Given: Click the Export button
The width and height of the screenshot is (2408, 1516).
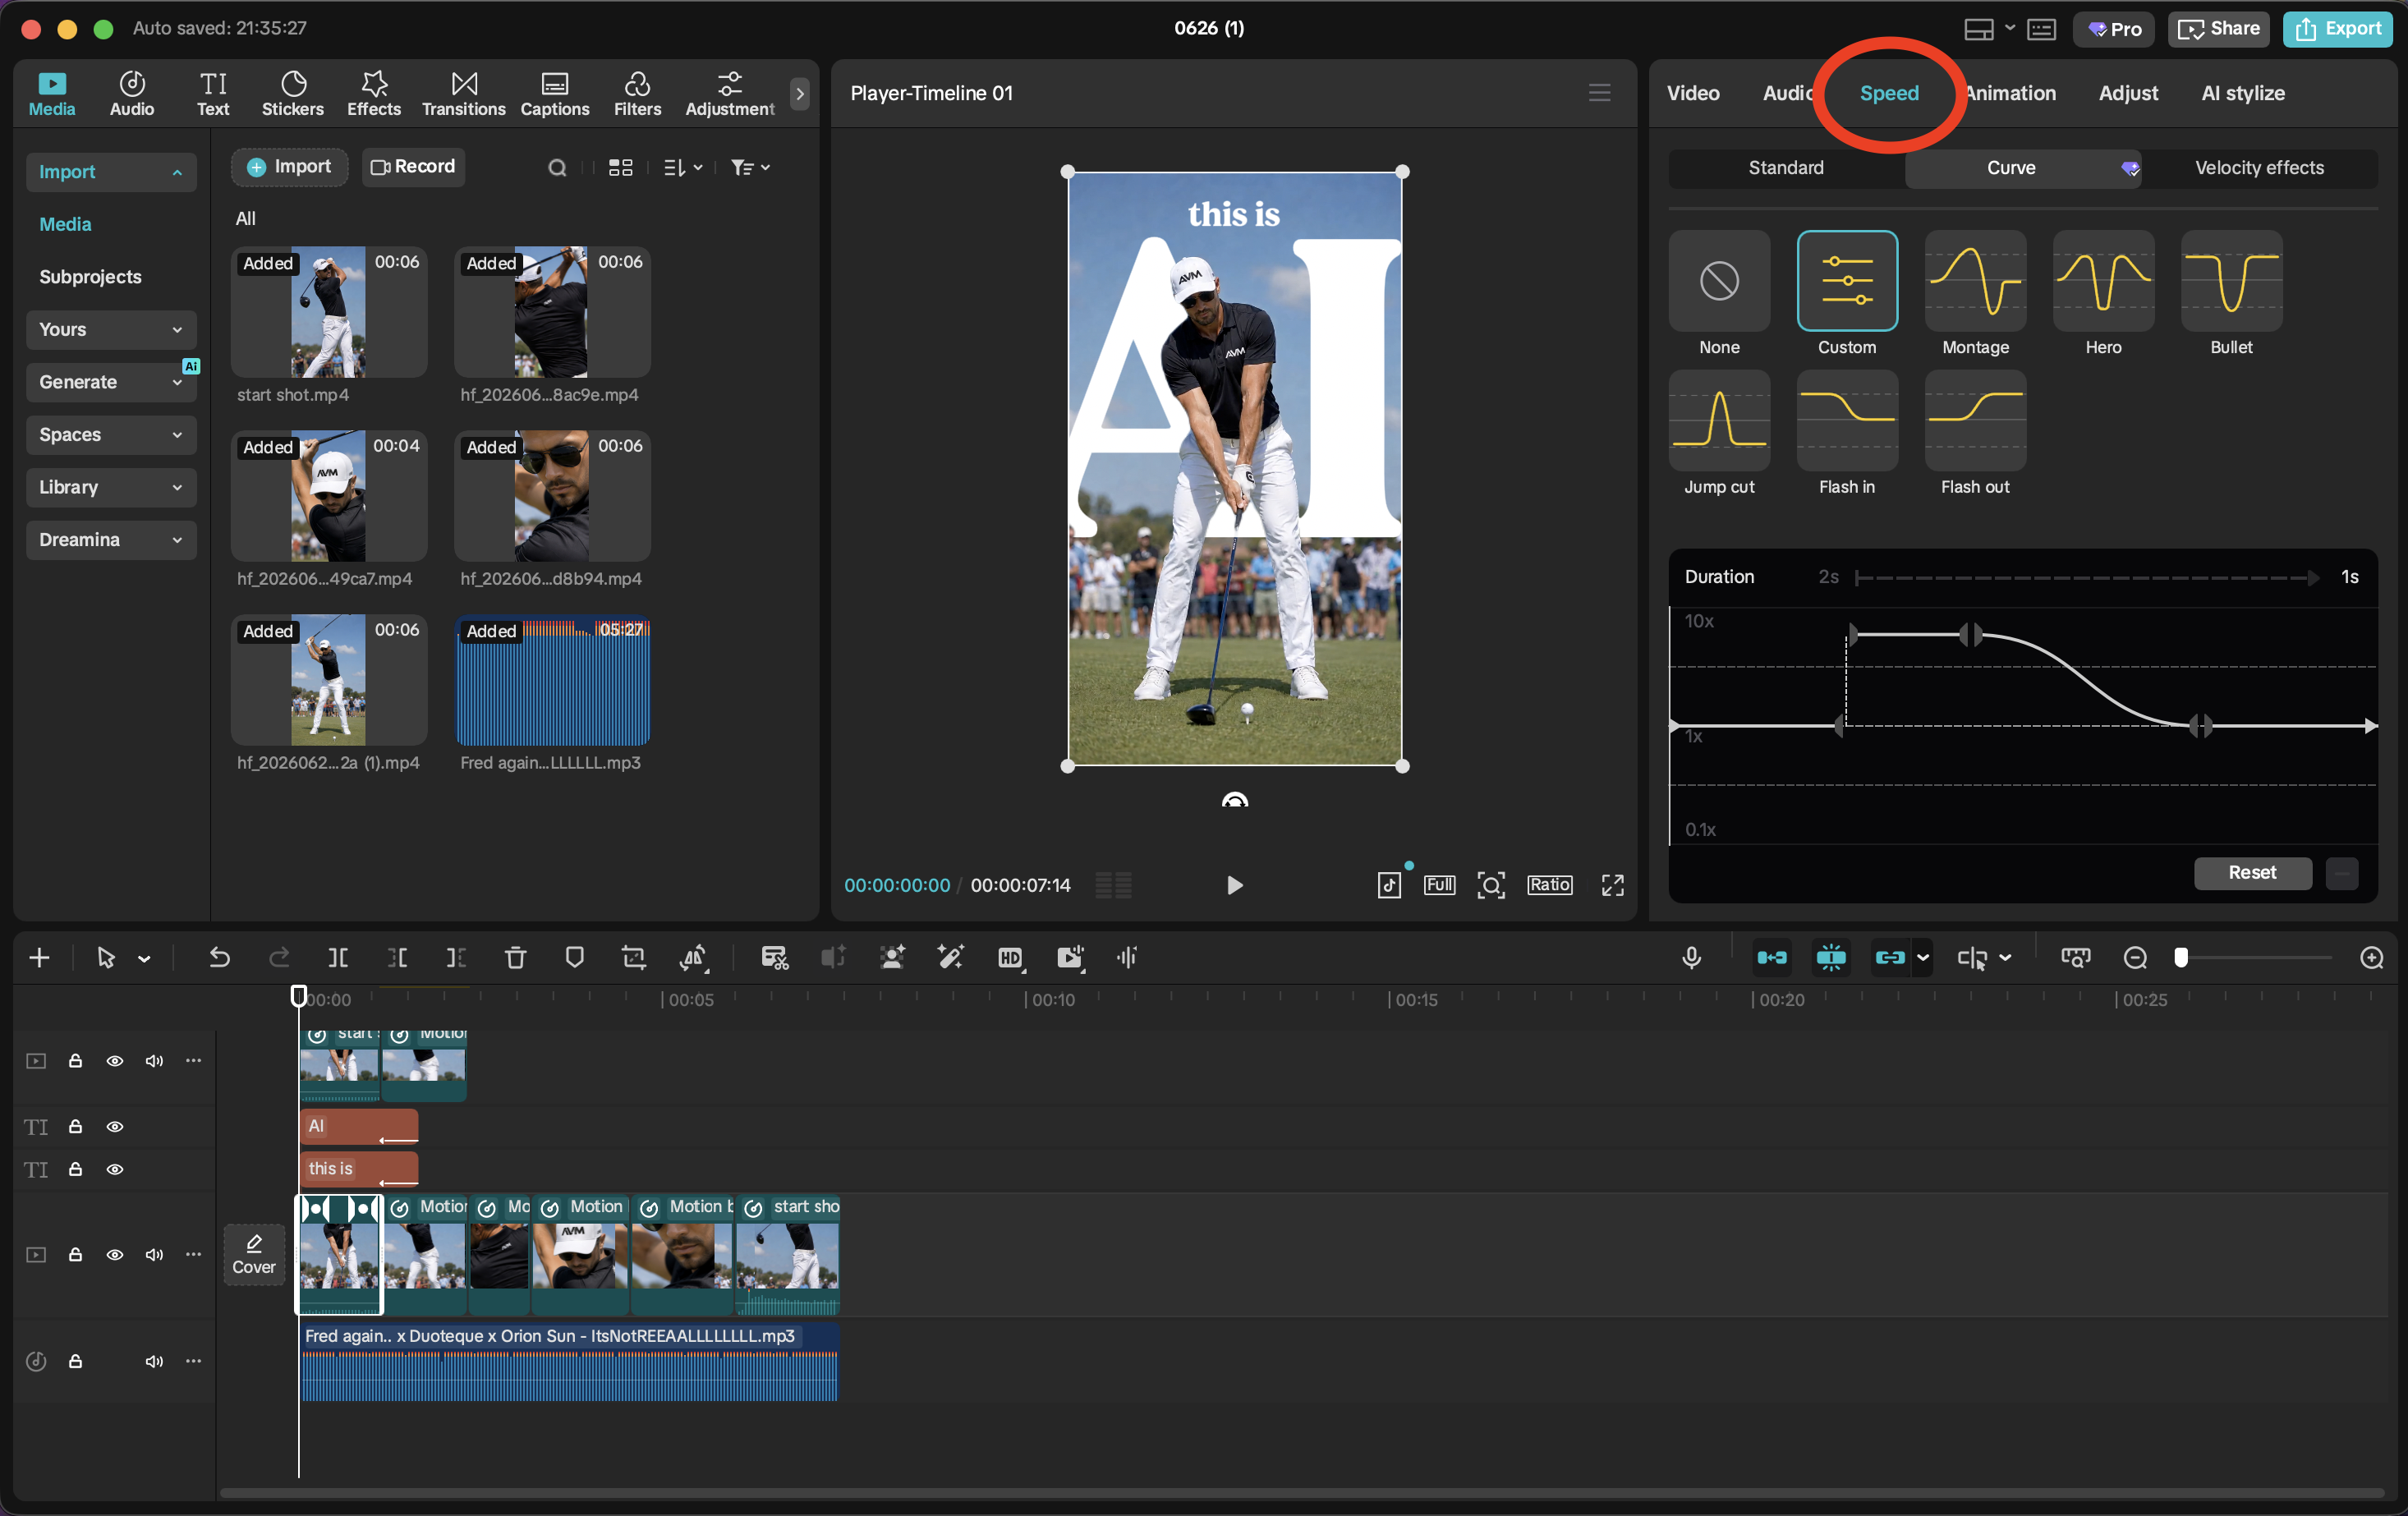Looking at the screenshot, I should click(x=2337, y=29).
